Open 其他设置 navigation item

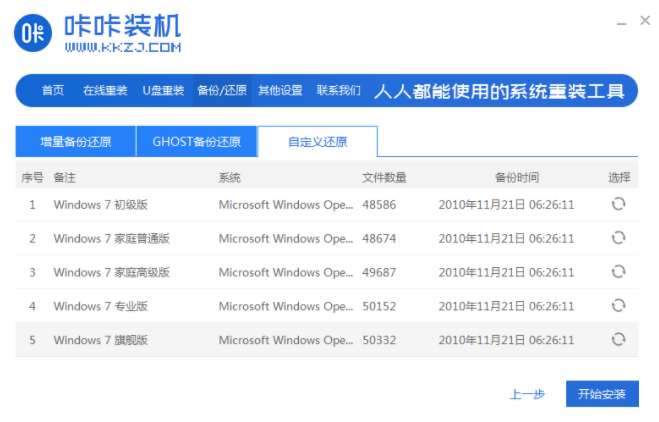point(280,90)
